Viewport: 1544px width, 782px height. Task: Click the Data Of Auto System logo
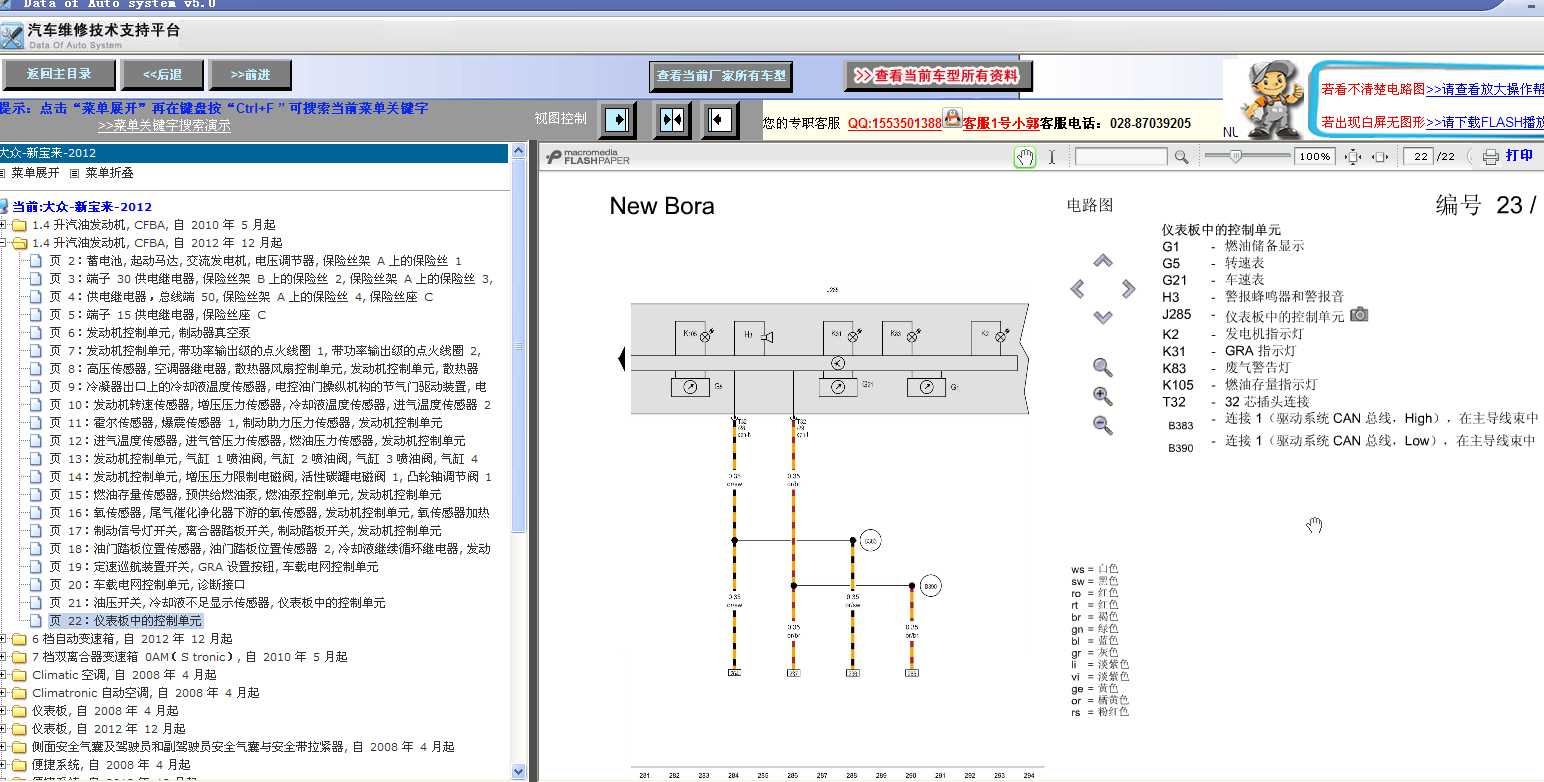12,37
